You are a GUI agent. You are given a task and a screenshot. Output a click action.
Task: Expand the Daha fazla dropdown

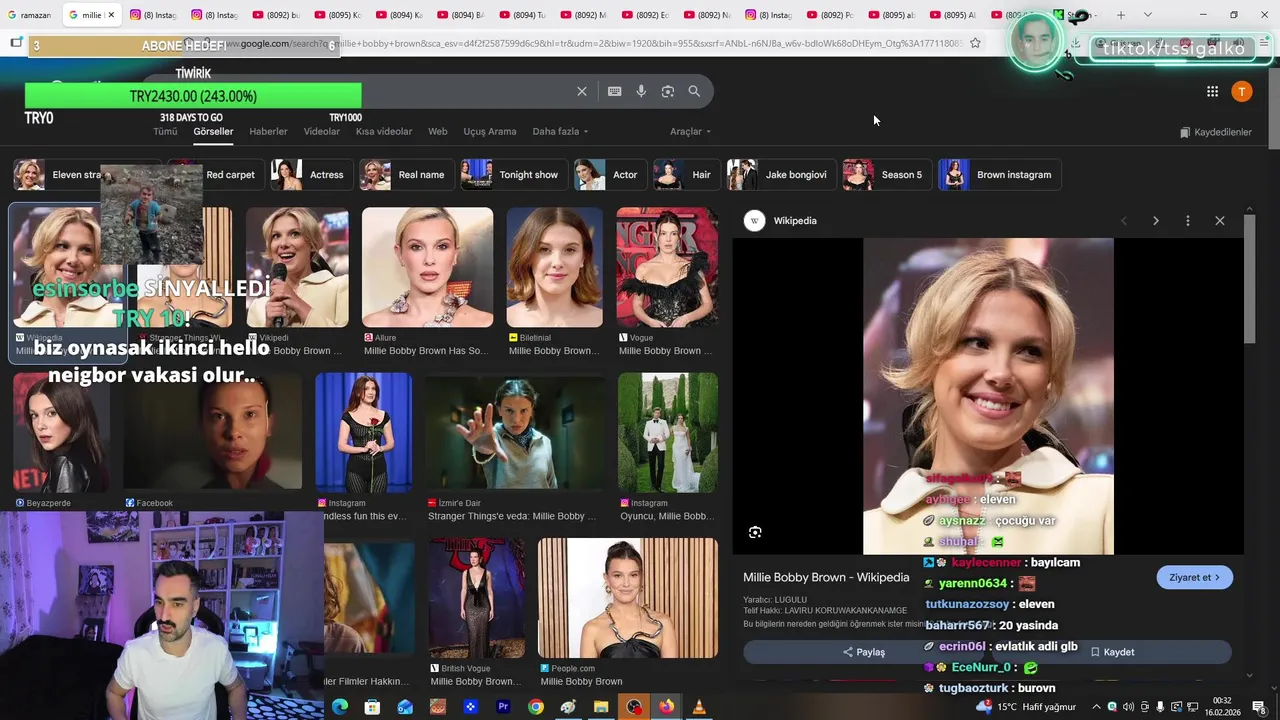click(x=560, y=131)
